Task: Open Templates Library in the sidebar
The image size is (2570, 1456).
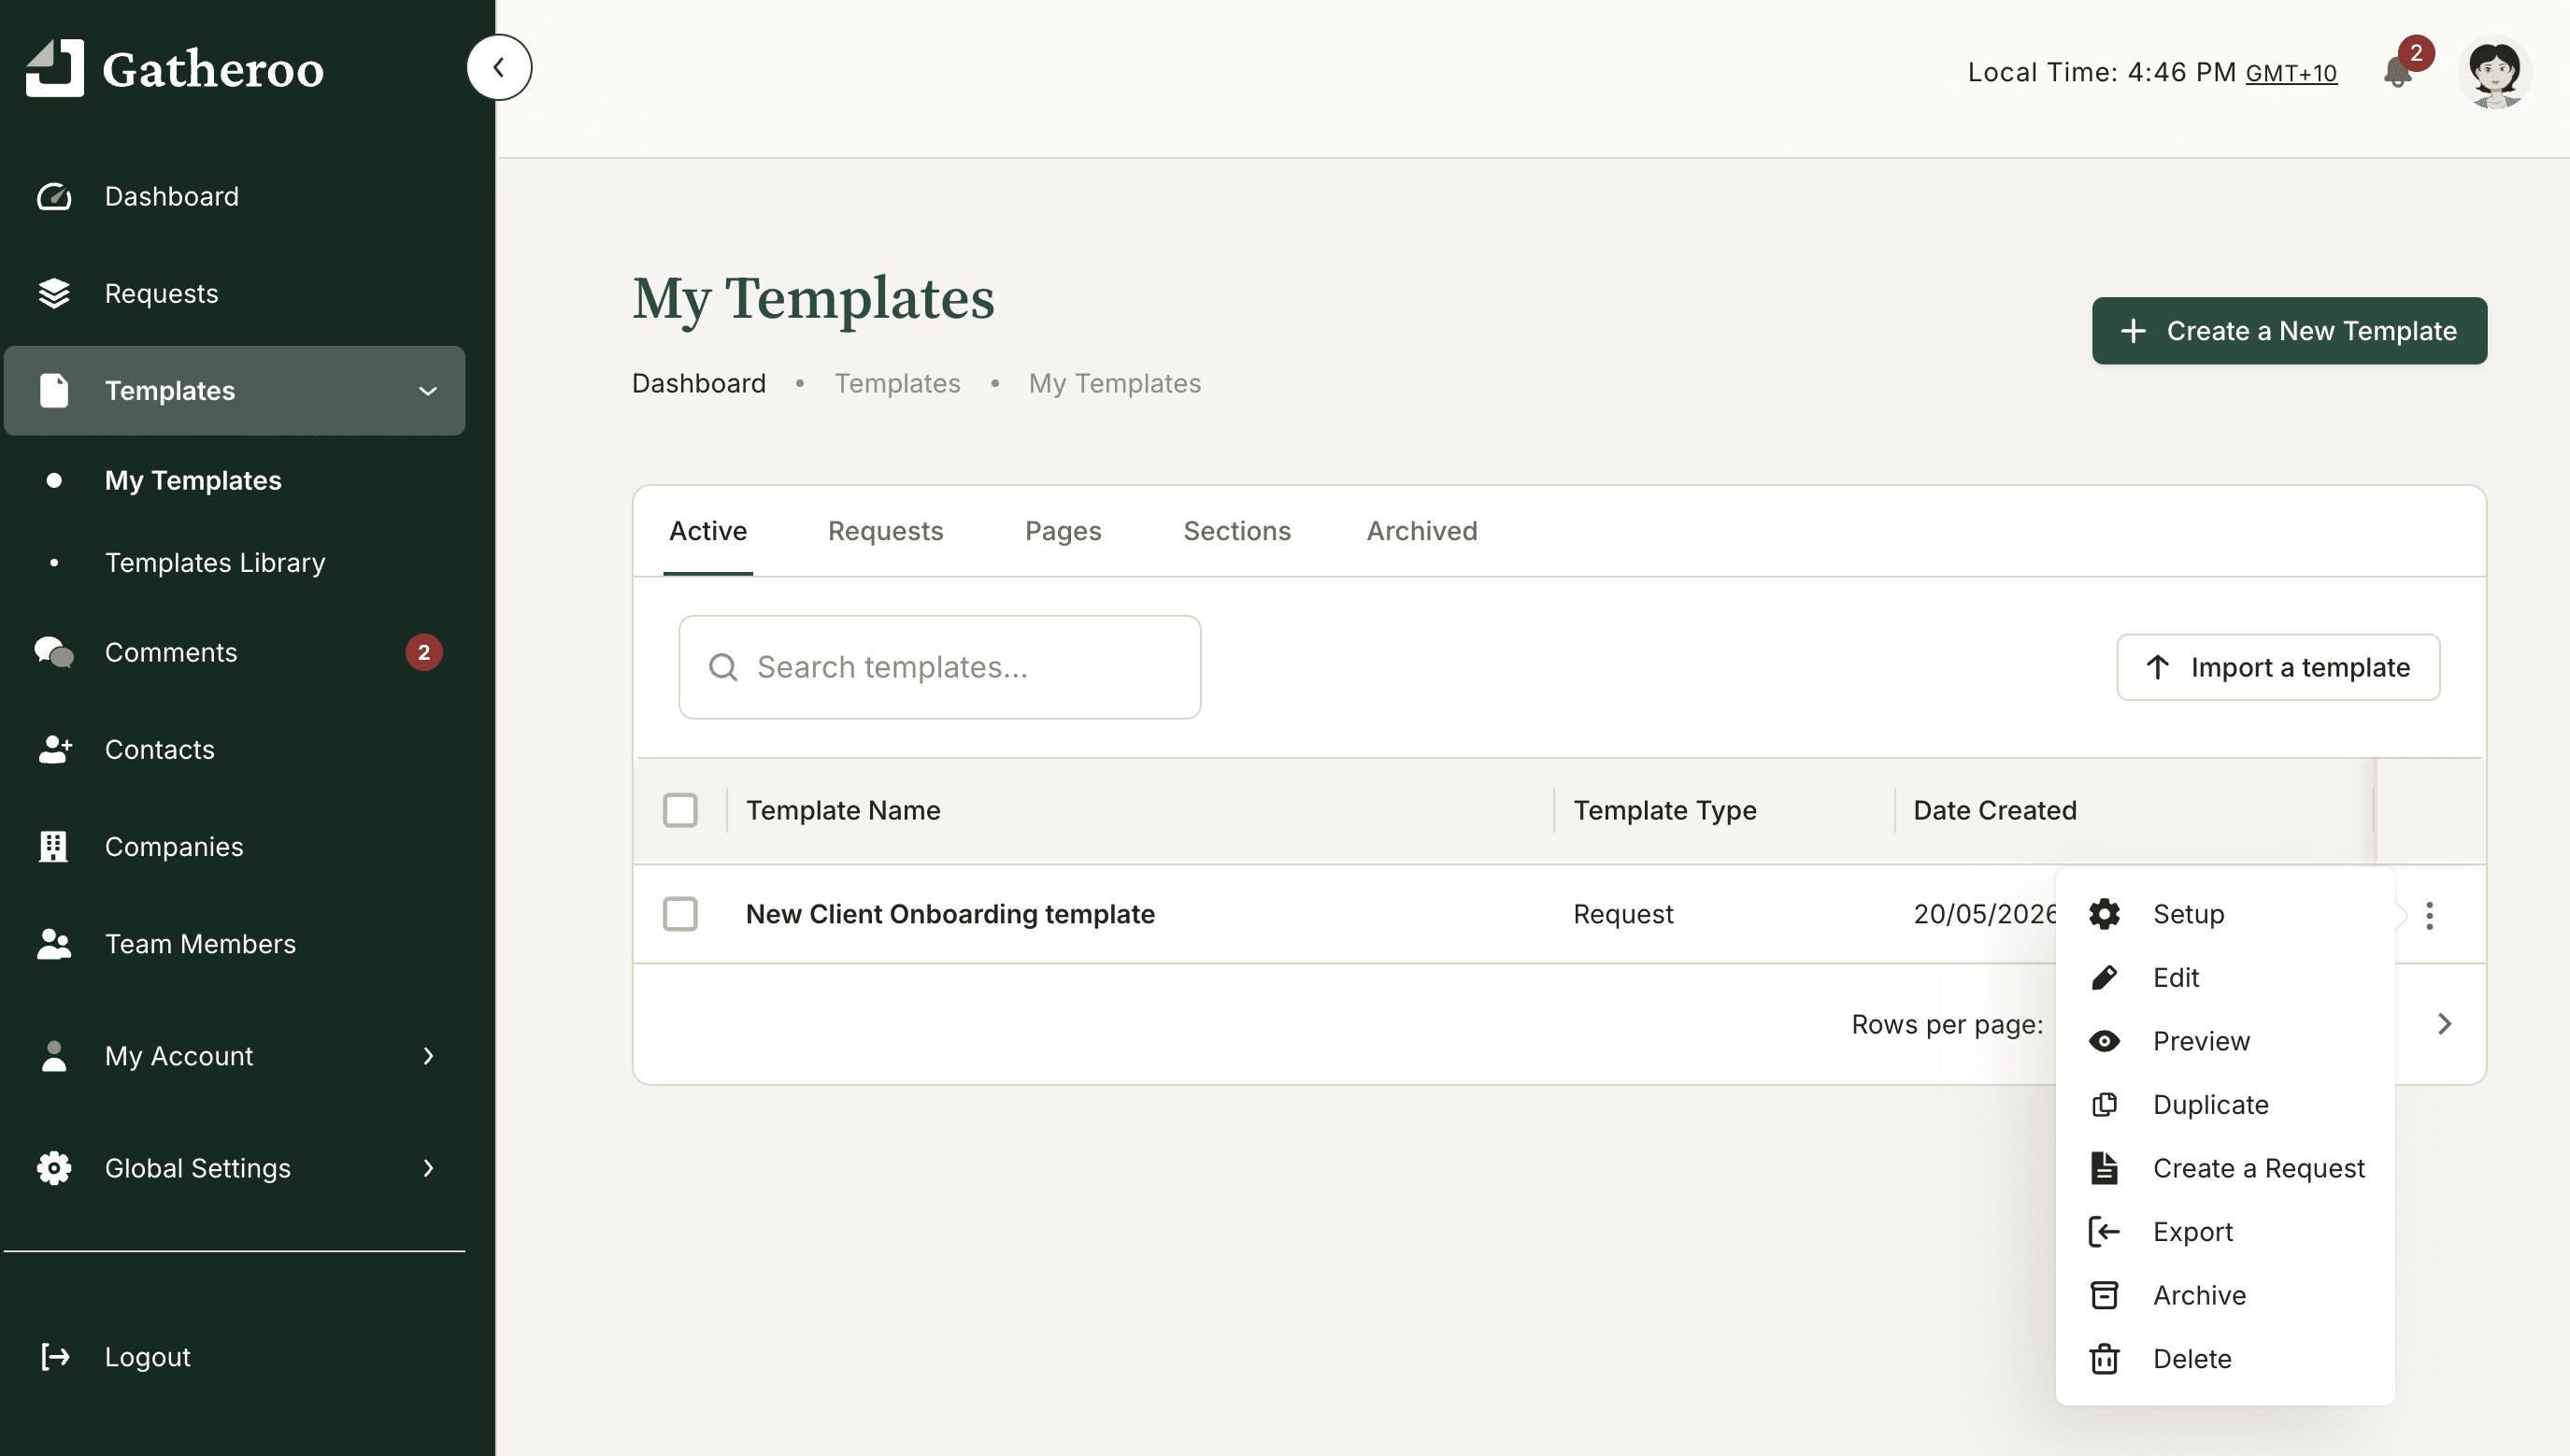Action: [x=215, y=562]
